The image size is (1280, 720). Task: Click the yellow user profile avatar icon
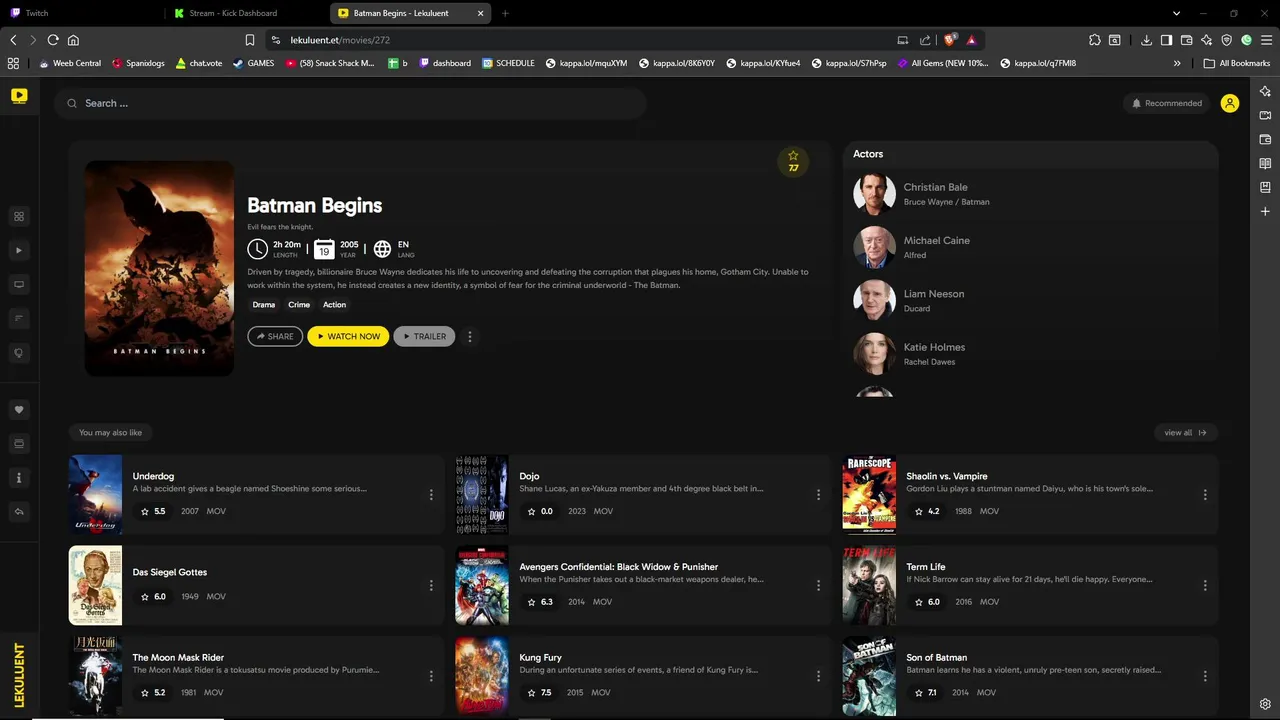click(x=1230, y=103)
